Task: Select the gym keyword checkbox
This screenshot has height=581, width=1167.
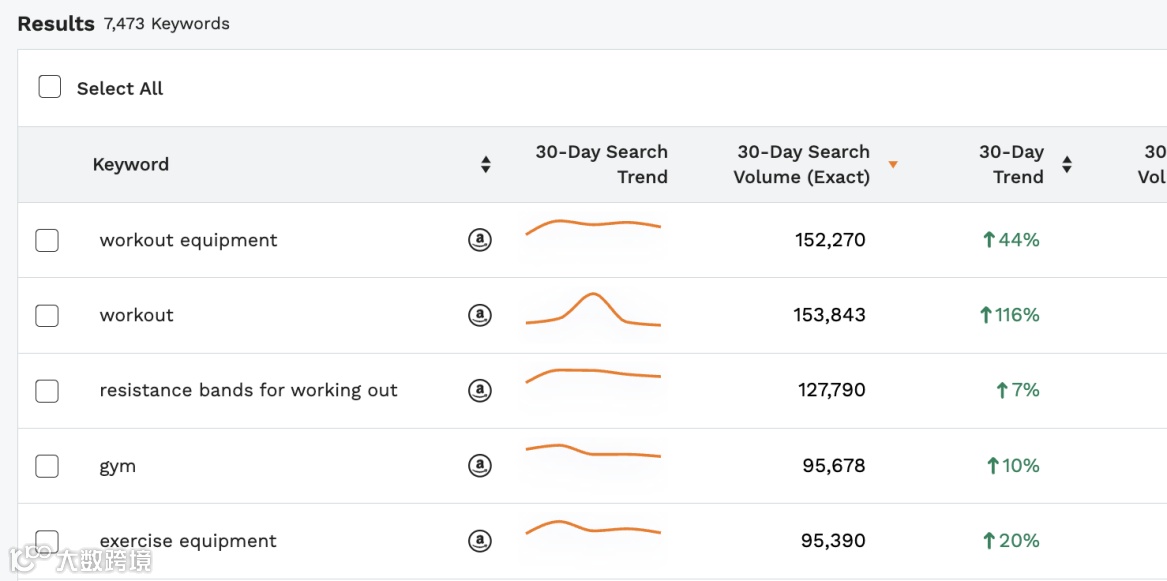Action: (x=47, y=466)
